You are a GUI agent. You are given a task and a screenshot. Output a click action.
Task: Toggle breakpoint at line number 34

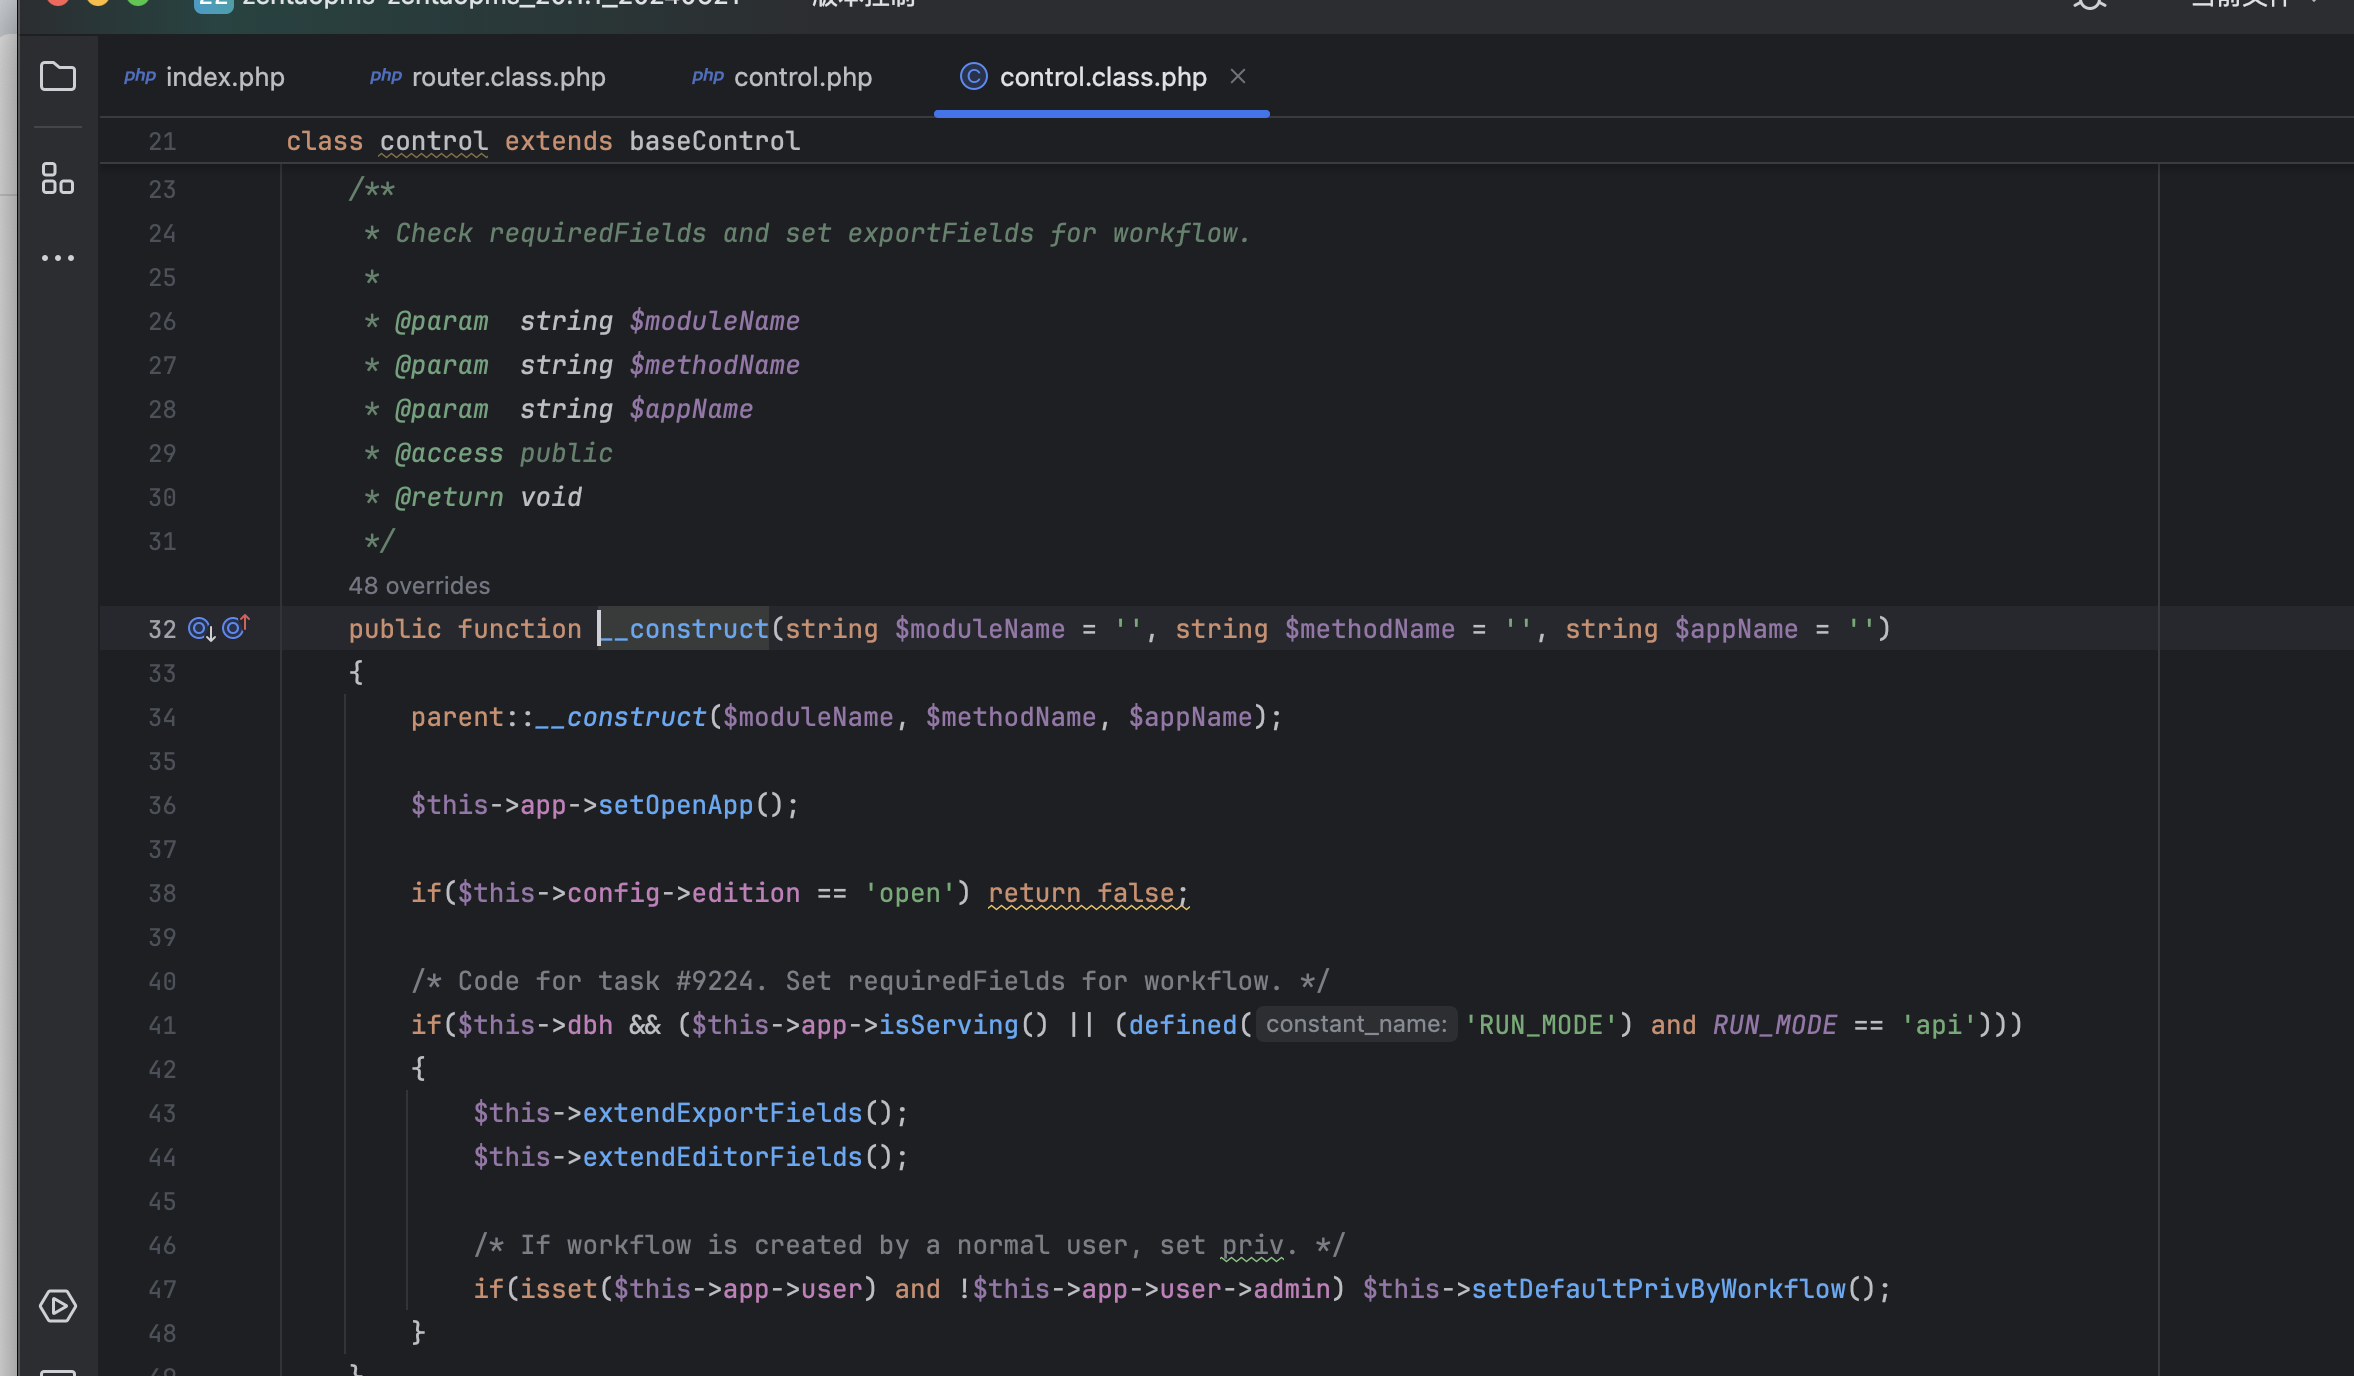162,717
